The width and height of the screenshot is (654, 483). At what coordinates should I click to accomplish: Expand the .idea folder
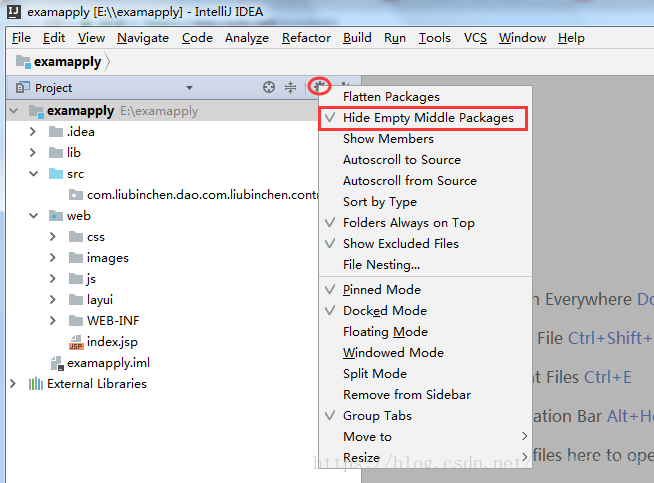coord(33,132)
